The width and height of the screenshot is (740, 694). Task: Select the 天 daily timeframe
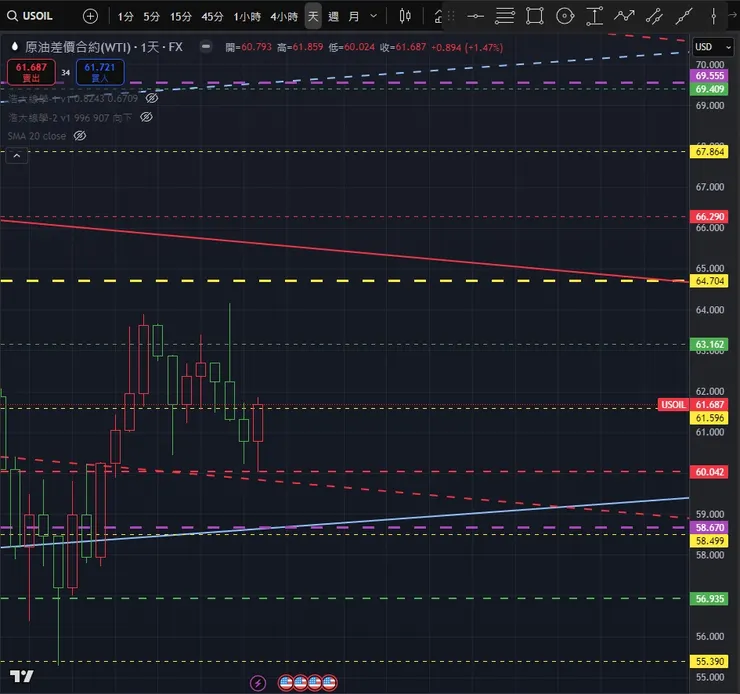313,17
